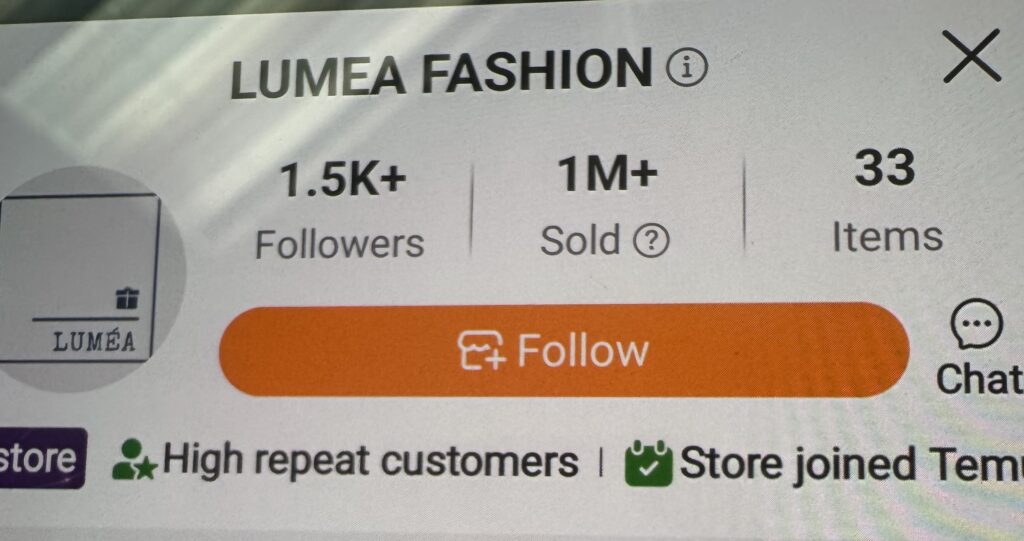The width and height of the screenshot is (1024, 541).
Task: Click the info icon beside LUMEA FASHION
Action: point(686,67)
